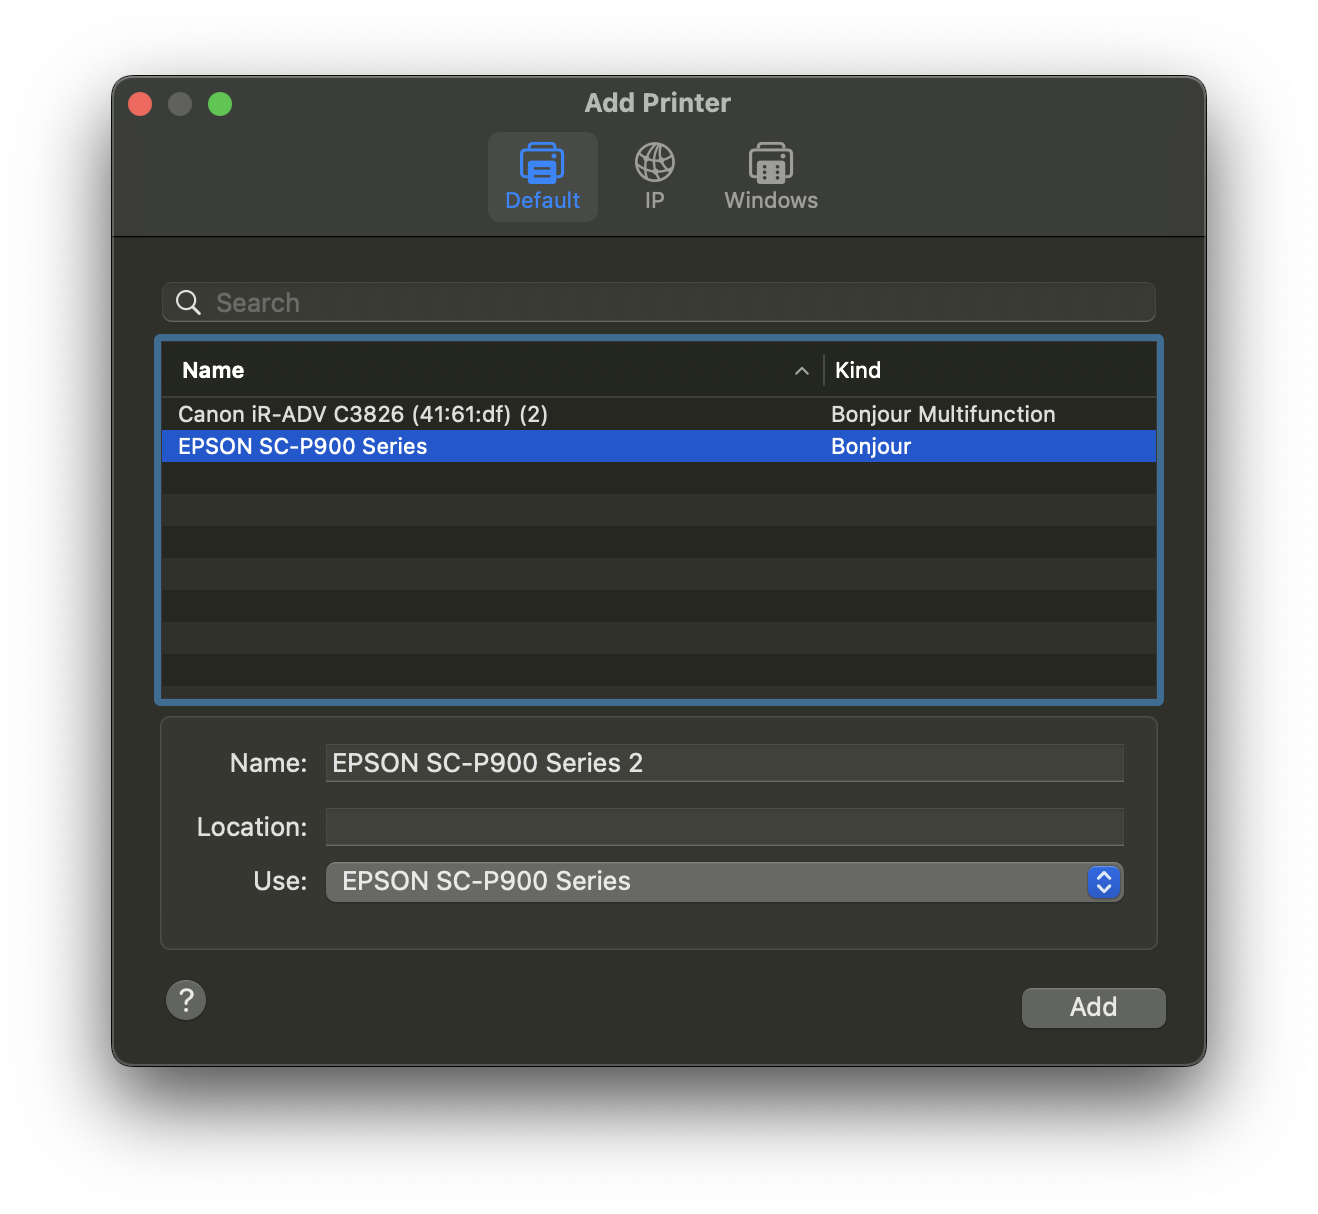Select EPSON SC-P900 Series printer row
The width and height of the screenshot is (1318, 1214).
658,446
